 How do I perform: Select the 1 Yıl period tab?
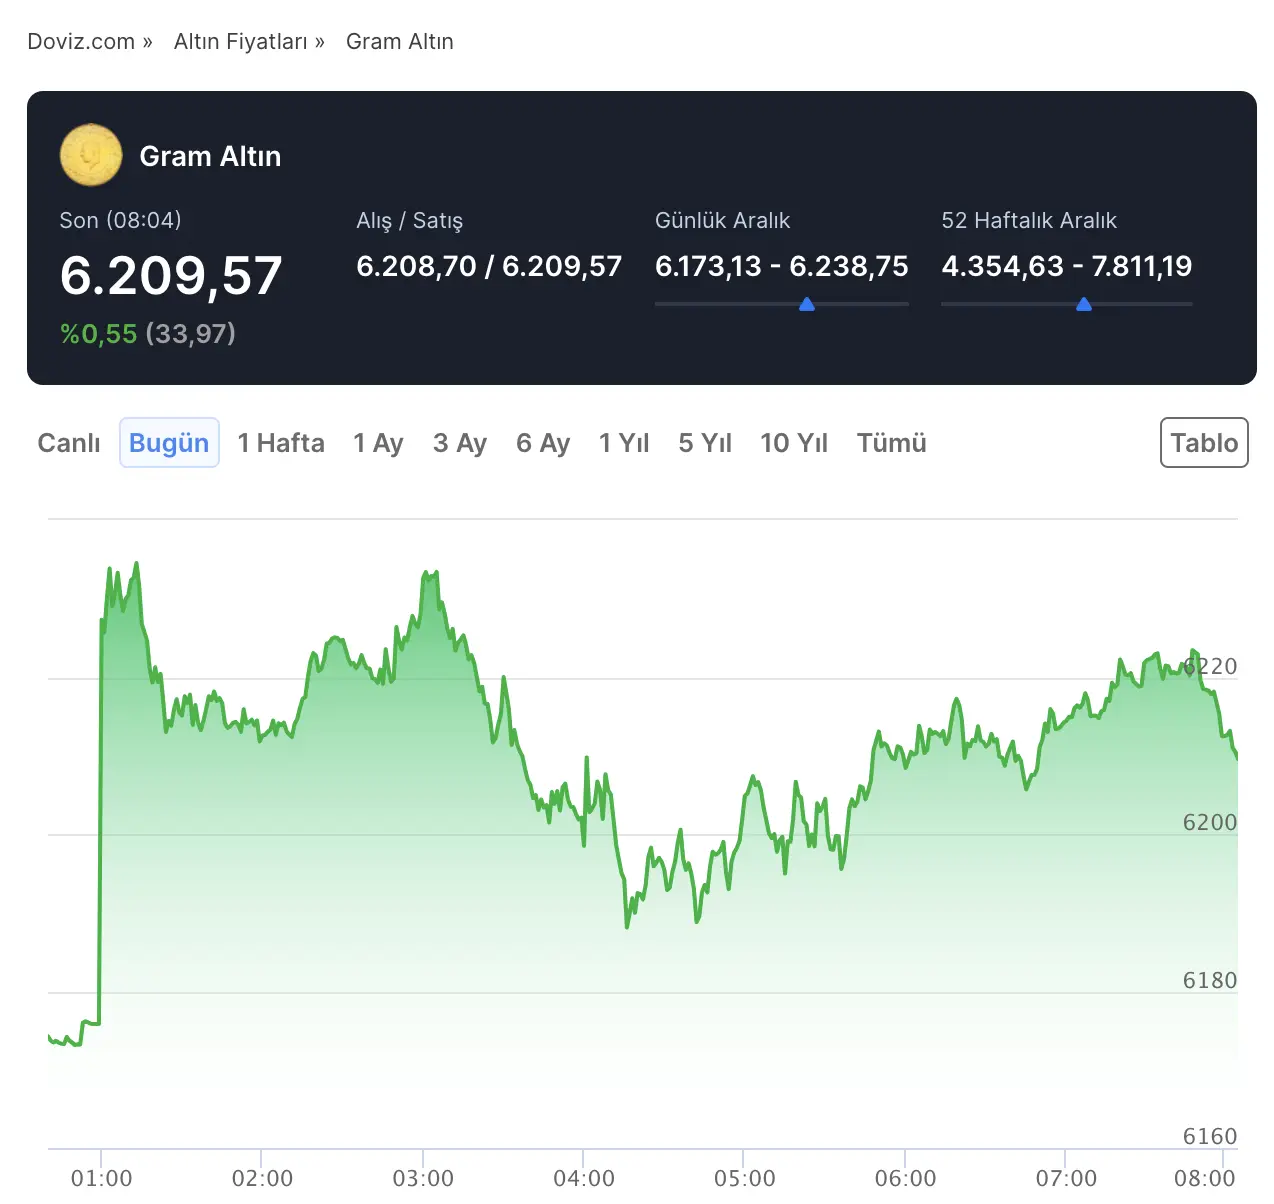[x=624, y=443]
